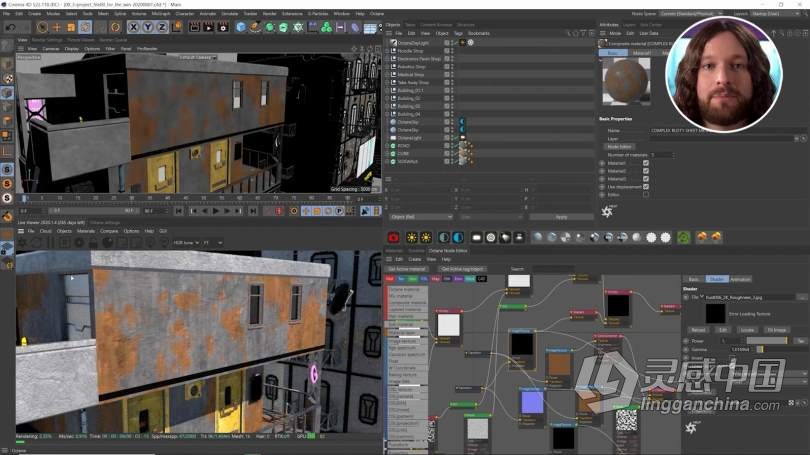The height and width of the screenshot is (455, 810).
Task: Select the Move tool
Action: pyautogui.click(x=57, y=27)
